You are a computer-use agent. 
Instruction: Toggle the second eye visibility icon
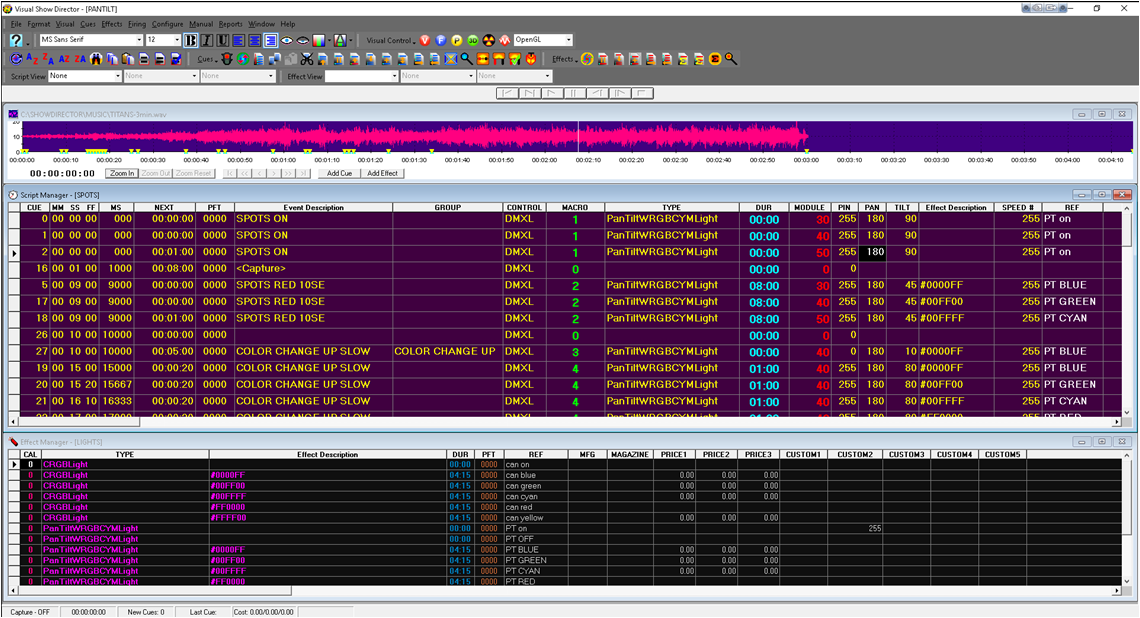tap(302, 41)
